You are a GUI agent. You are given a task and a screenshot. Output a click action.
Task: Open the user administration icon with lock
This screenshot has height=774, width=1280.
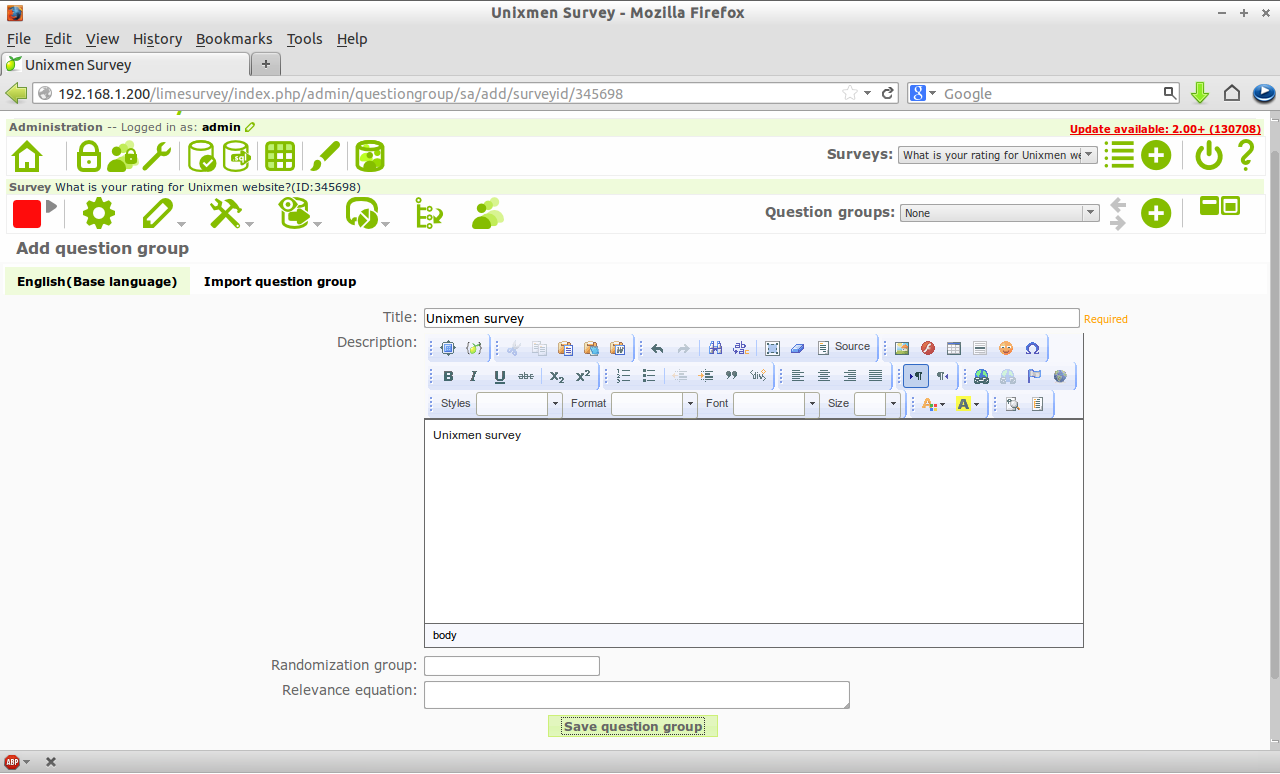point(122,156)
